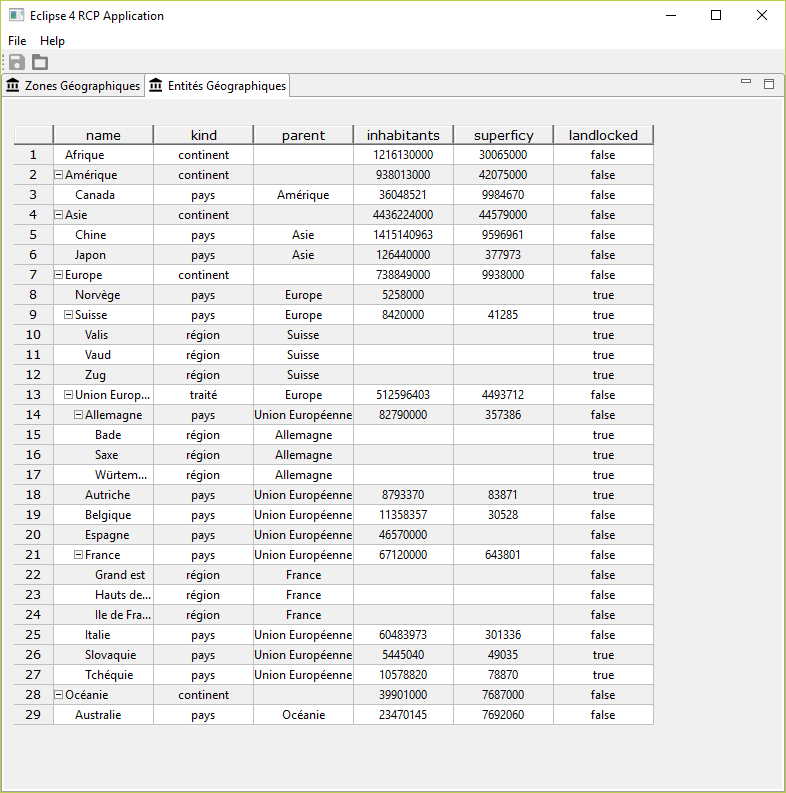This screenshot has width=786, height=793.
Task: Select the Slovaquie name cell
Action: click(103, 654)
